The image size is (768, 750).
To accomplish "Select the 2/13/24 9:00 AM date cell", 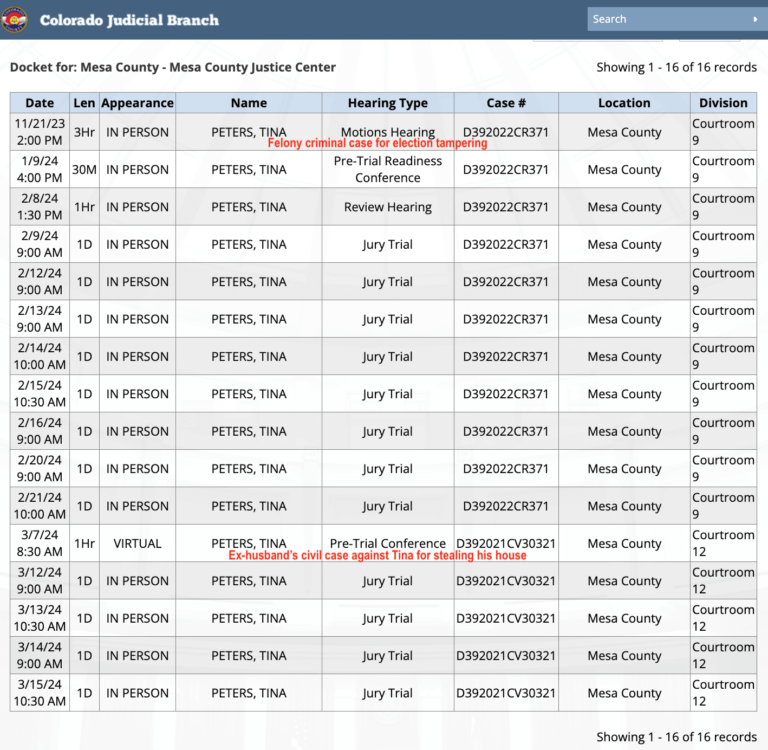I will 40,319.
